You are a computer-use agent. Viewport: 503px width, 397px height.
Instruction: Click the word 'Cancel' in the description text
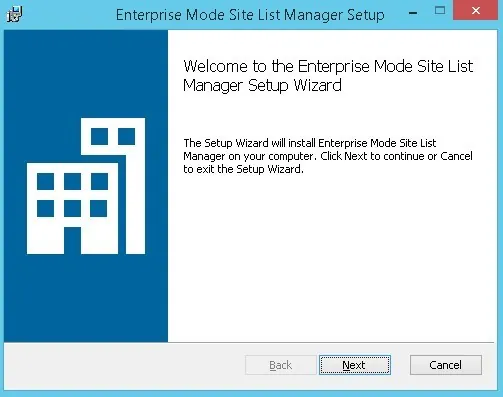pyautogui.click(x=456, y=156)
